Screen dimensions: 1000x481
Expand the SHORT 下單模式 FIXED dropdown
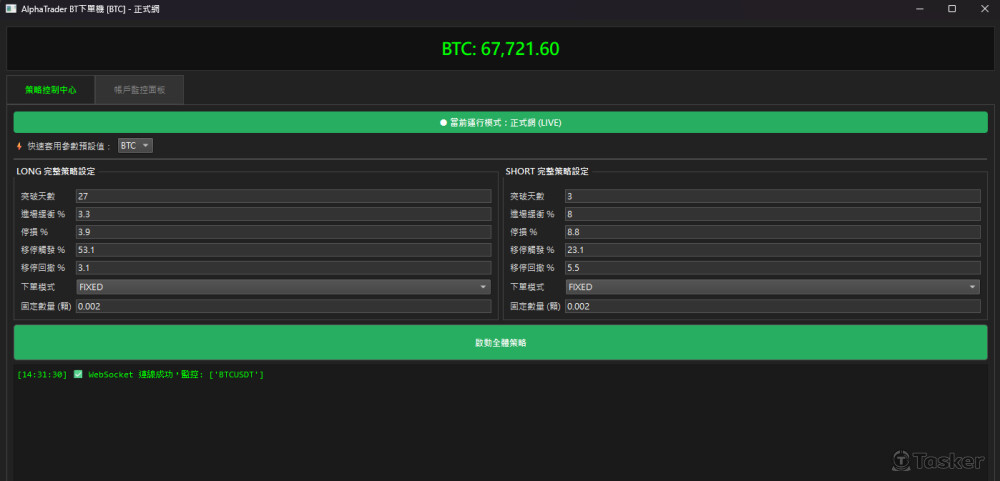point(772,287)
